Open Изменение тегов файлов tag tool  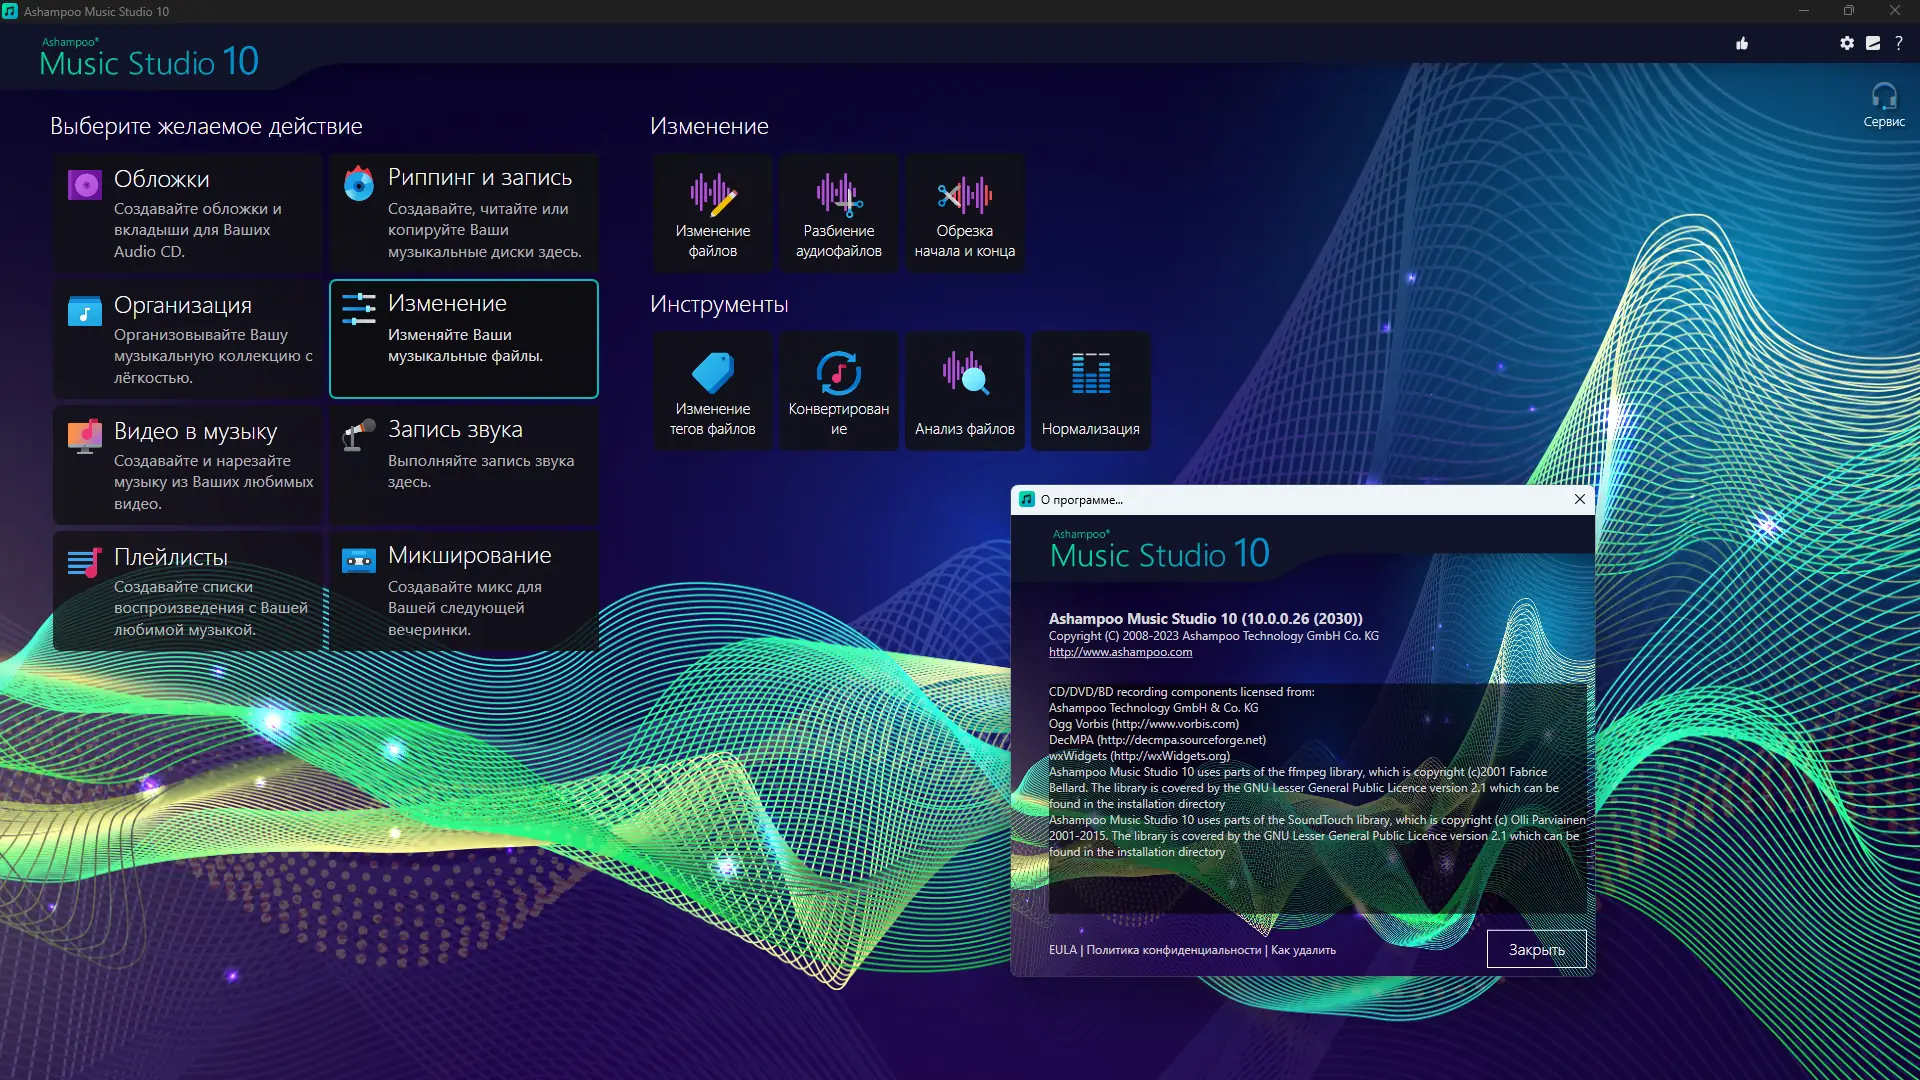pos(712,391)
